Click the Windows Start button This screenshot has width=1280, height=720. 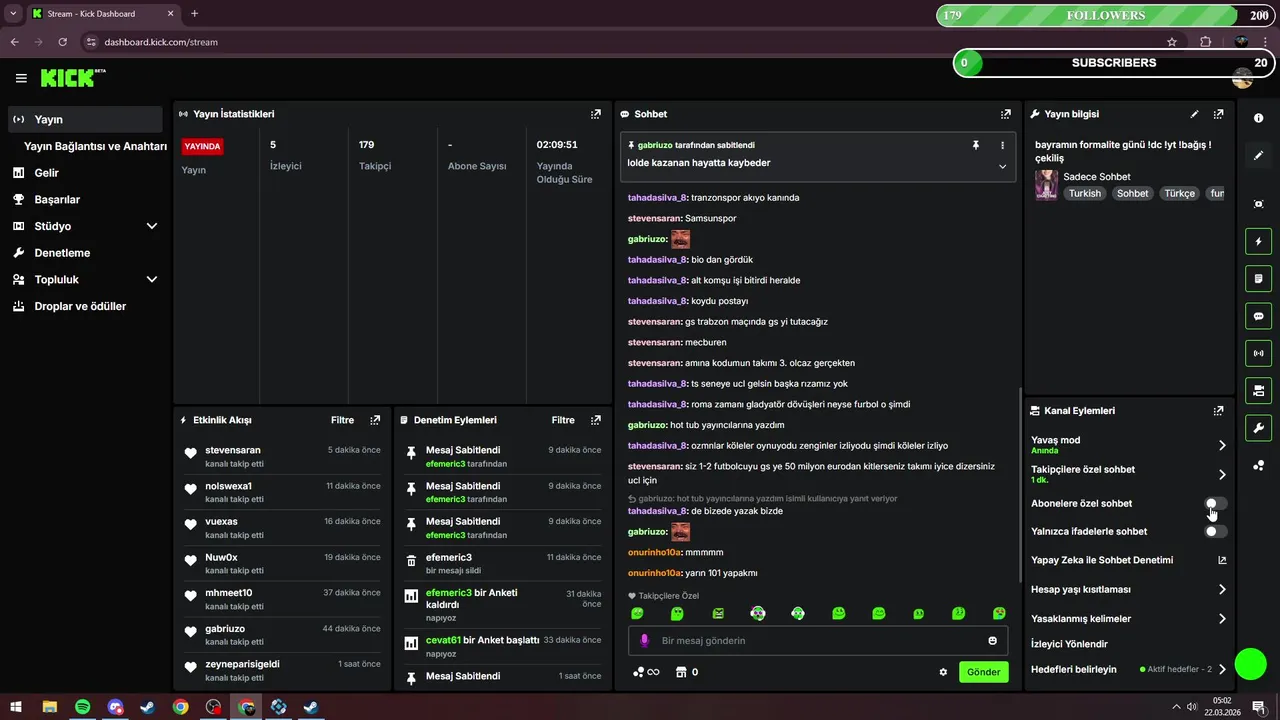tap(16, 707)
